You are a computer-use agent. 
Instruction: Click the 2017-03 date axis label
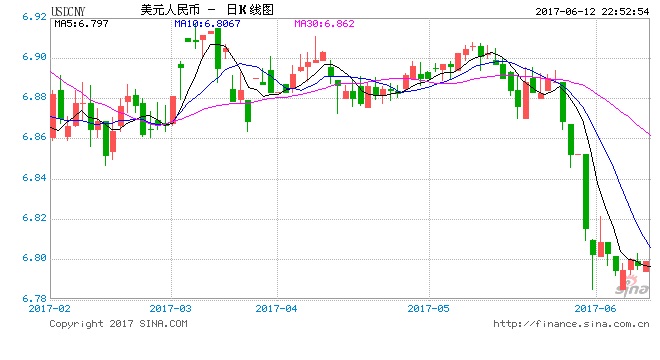[170, 309]
